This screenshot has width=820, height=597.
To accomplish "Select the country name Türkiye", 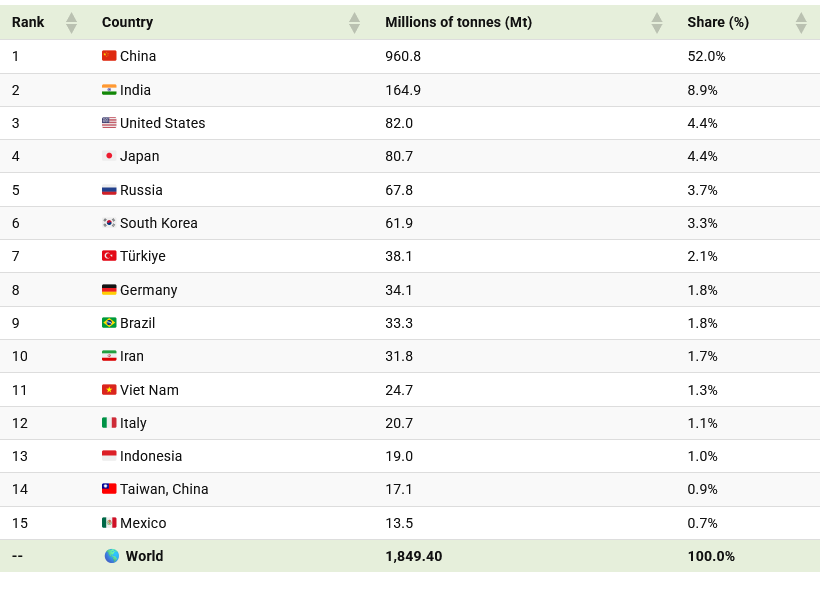I will pos(143,256).
